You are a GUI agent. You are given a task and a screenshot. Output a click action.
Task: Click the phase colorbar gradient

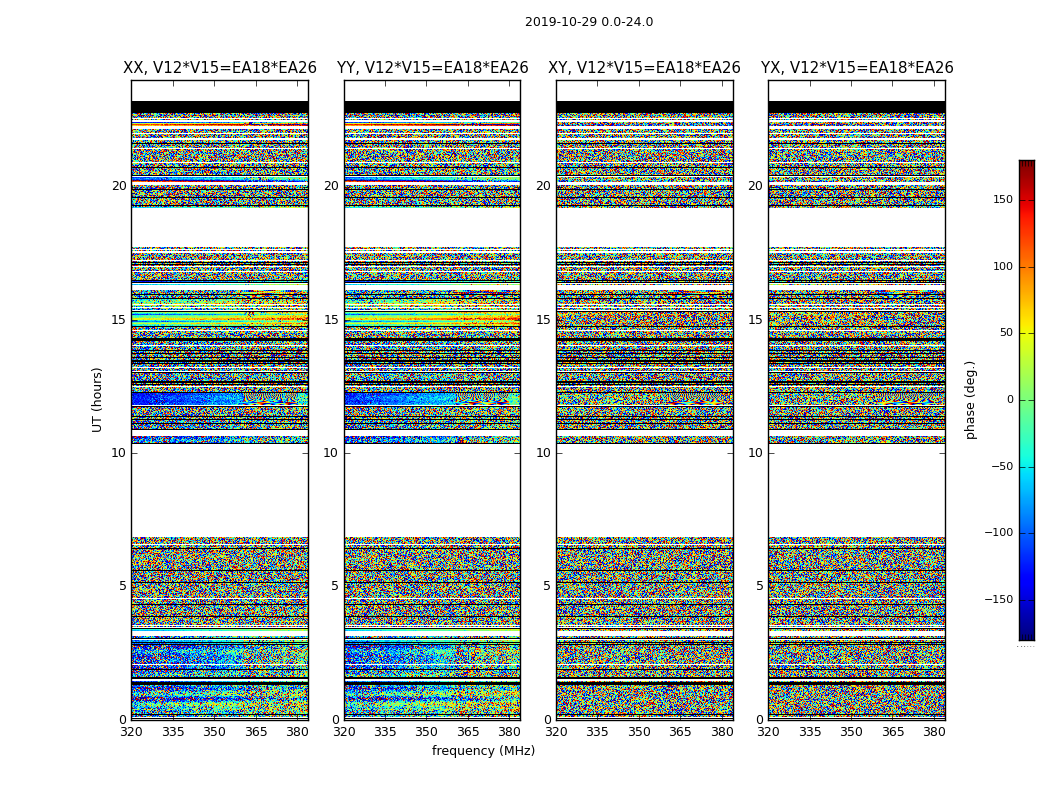pyautogui.click(x=1027, y=400)
